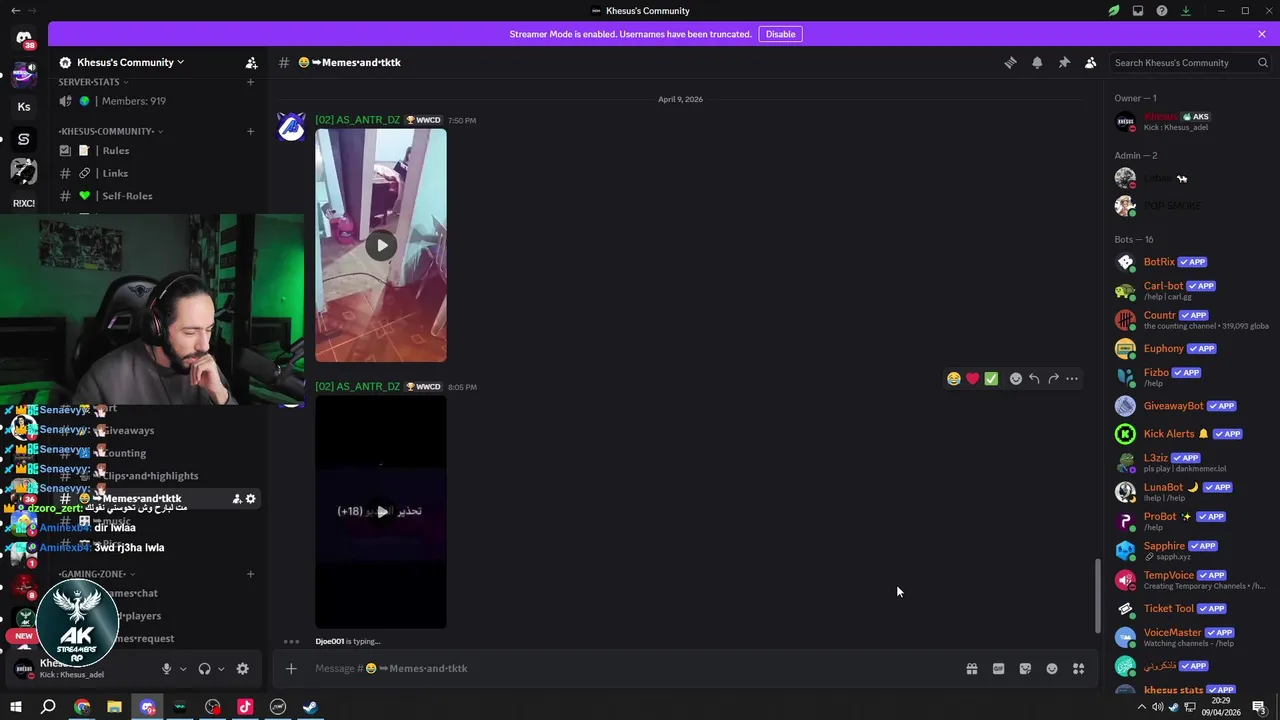1280x720 pixels.
Task: Click the Message Memes-and-tktk input field
Action: point(630,668)
